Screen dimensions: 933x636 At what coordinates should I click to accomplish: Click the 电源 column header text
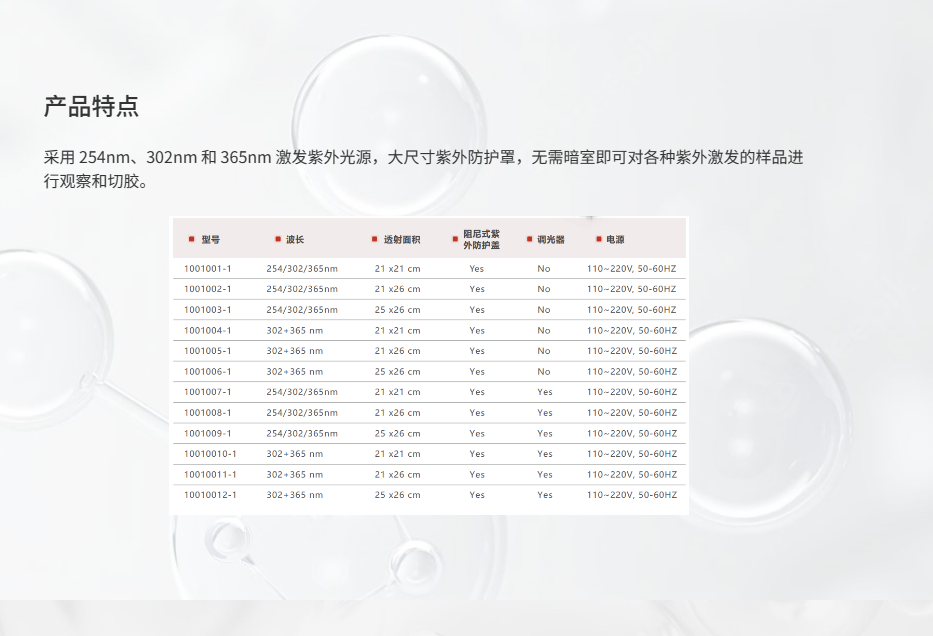(615, 240)
